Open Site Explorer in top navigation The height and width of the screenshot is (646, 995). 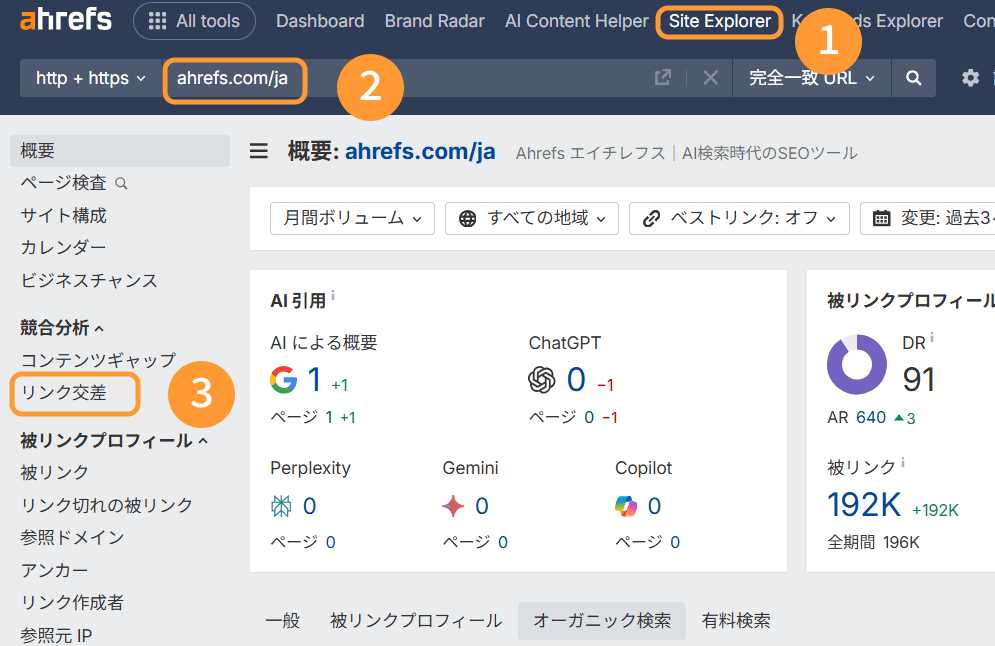point(720,21)
